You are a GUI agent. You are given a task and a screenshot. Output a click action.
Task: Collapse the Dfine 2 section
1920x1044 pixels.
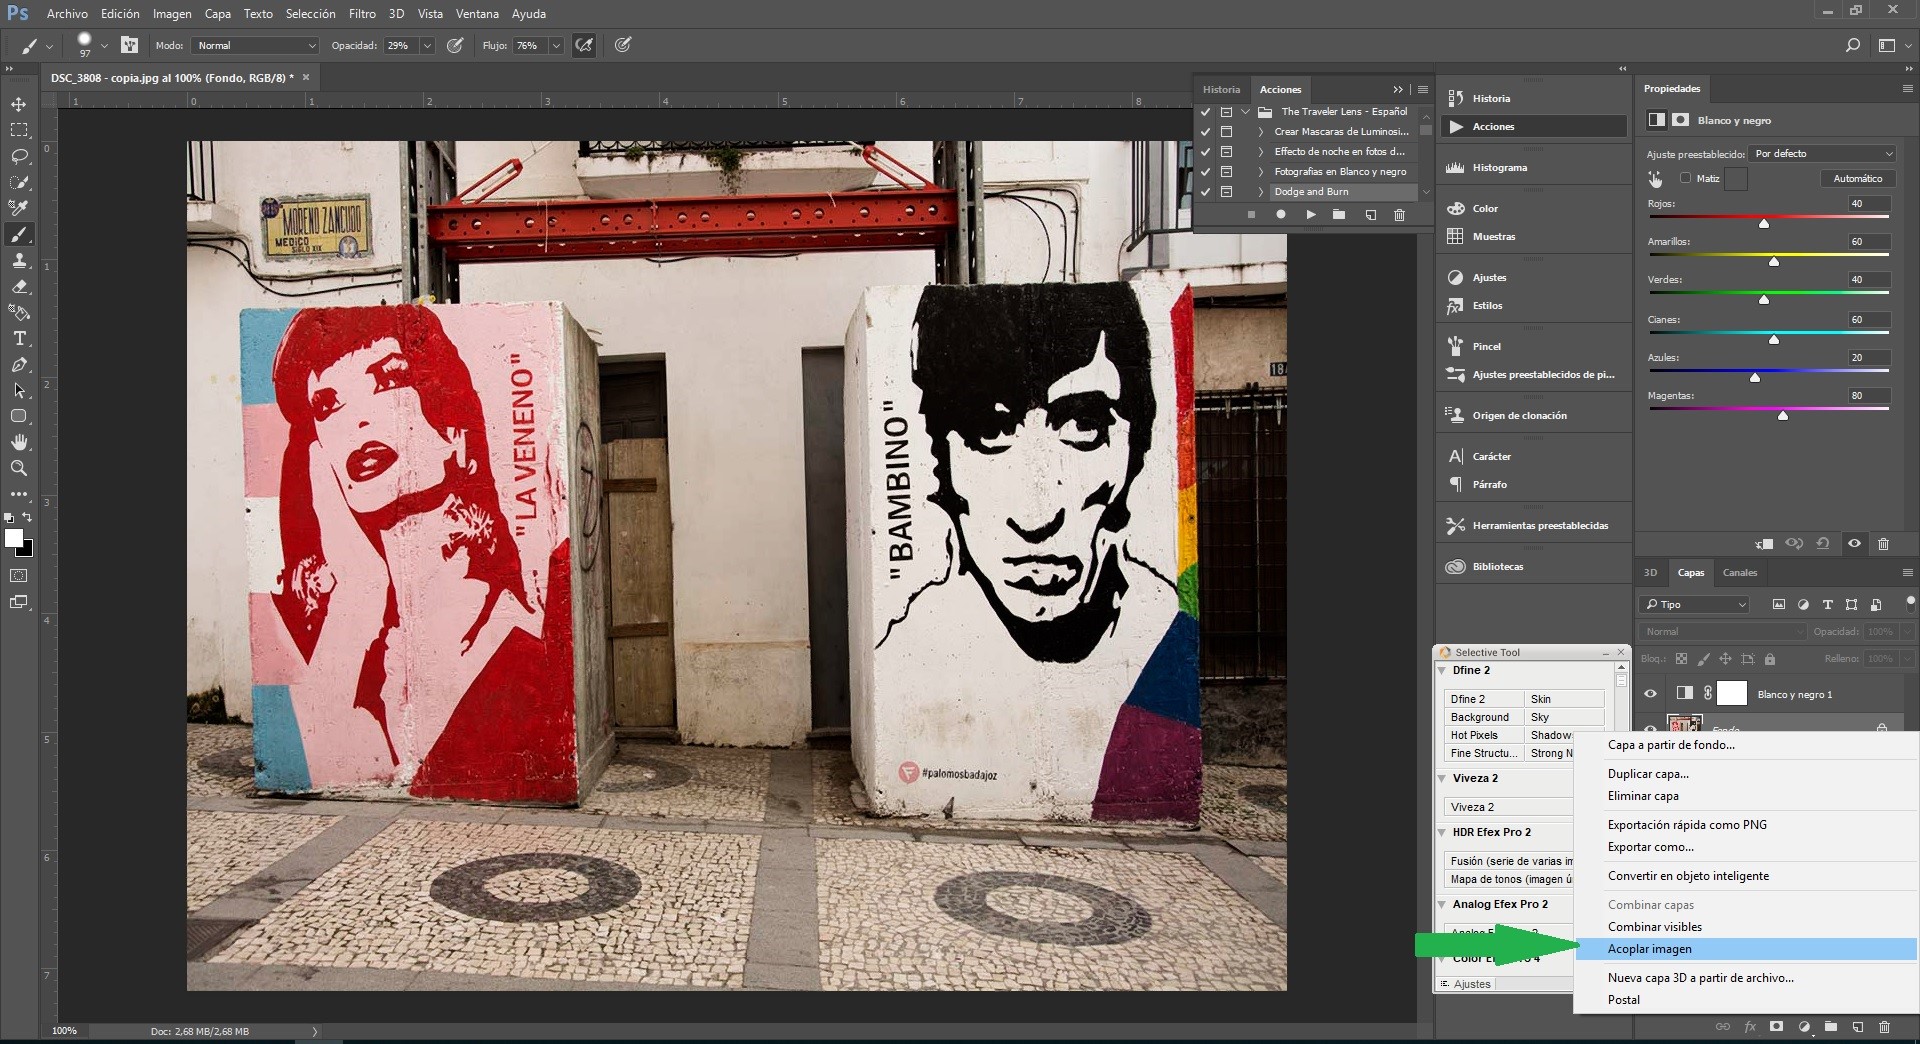tap(1442, 671)
